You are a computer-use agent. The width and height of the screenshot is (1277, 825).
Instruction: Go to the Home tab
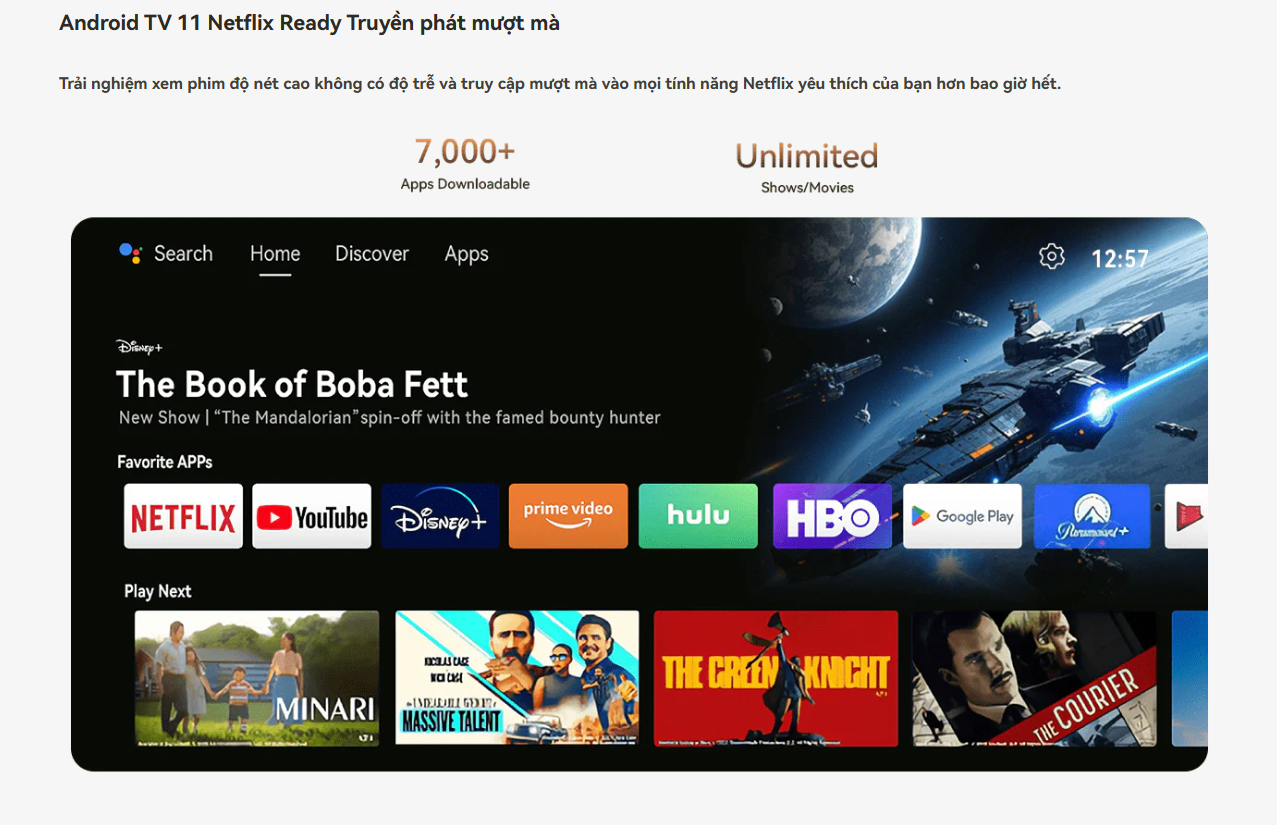coord(275,254)
